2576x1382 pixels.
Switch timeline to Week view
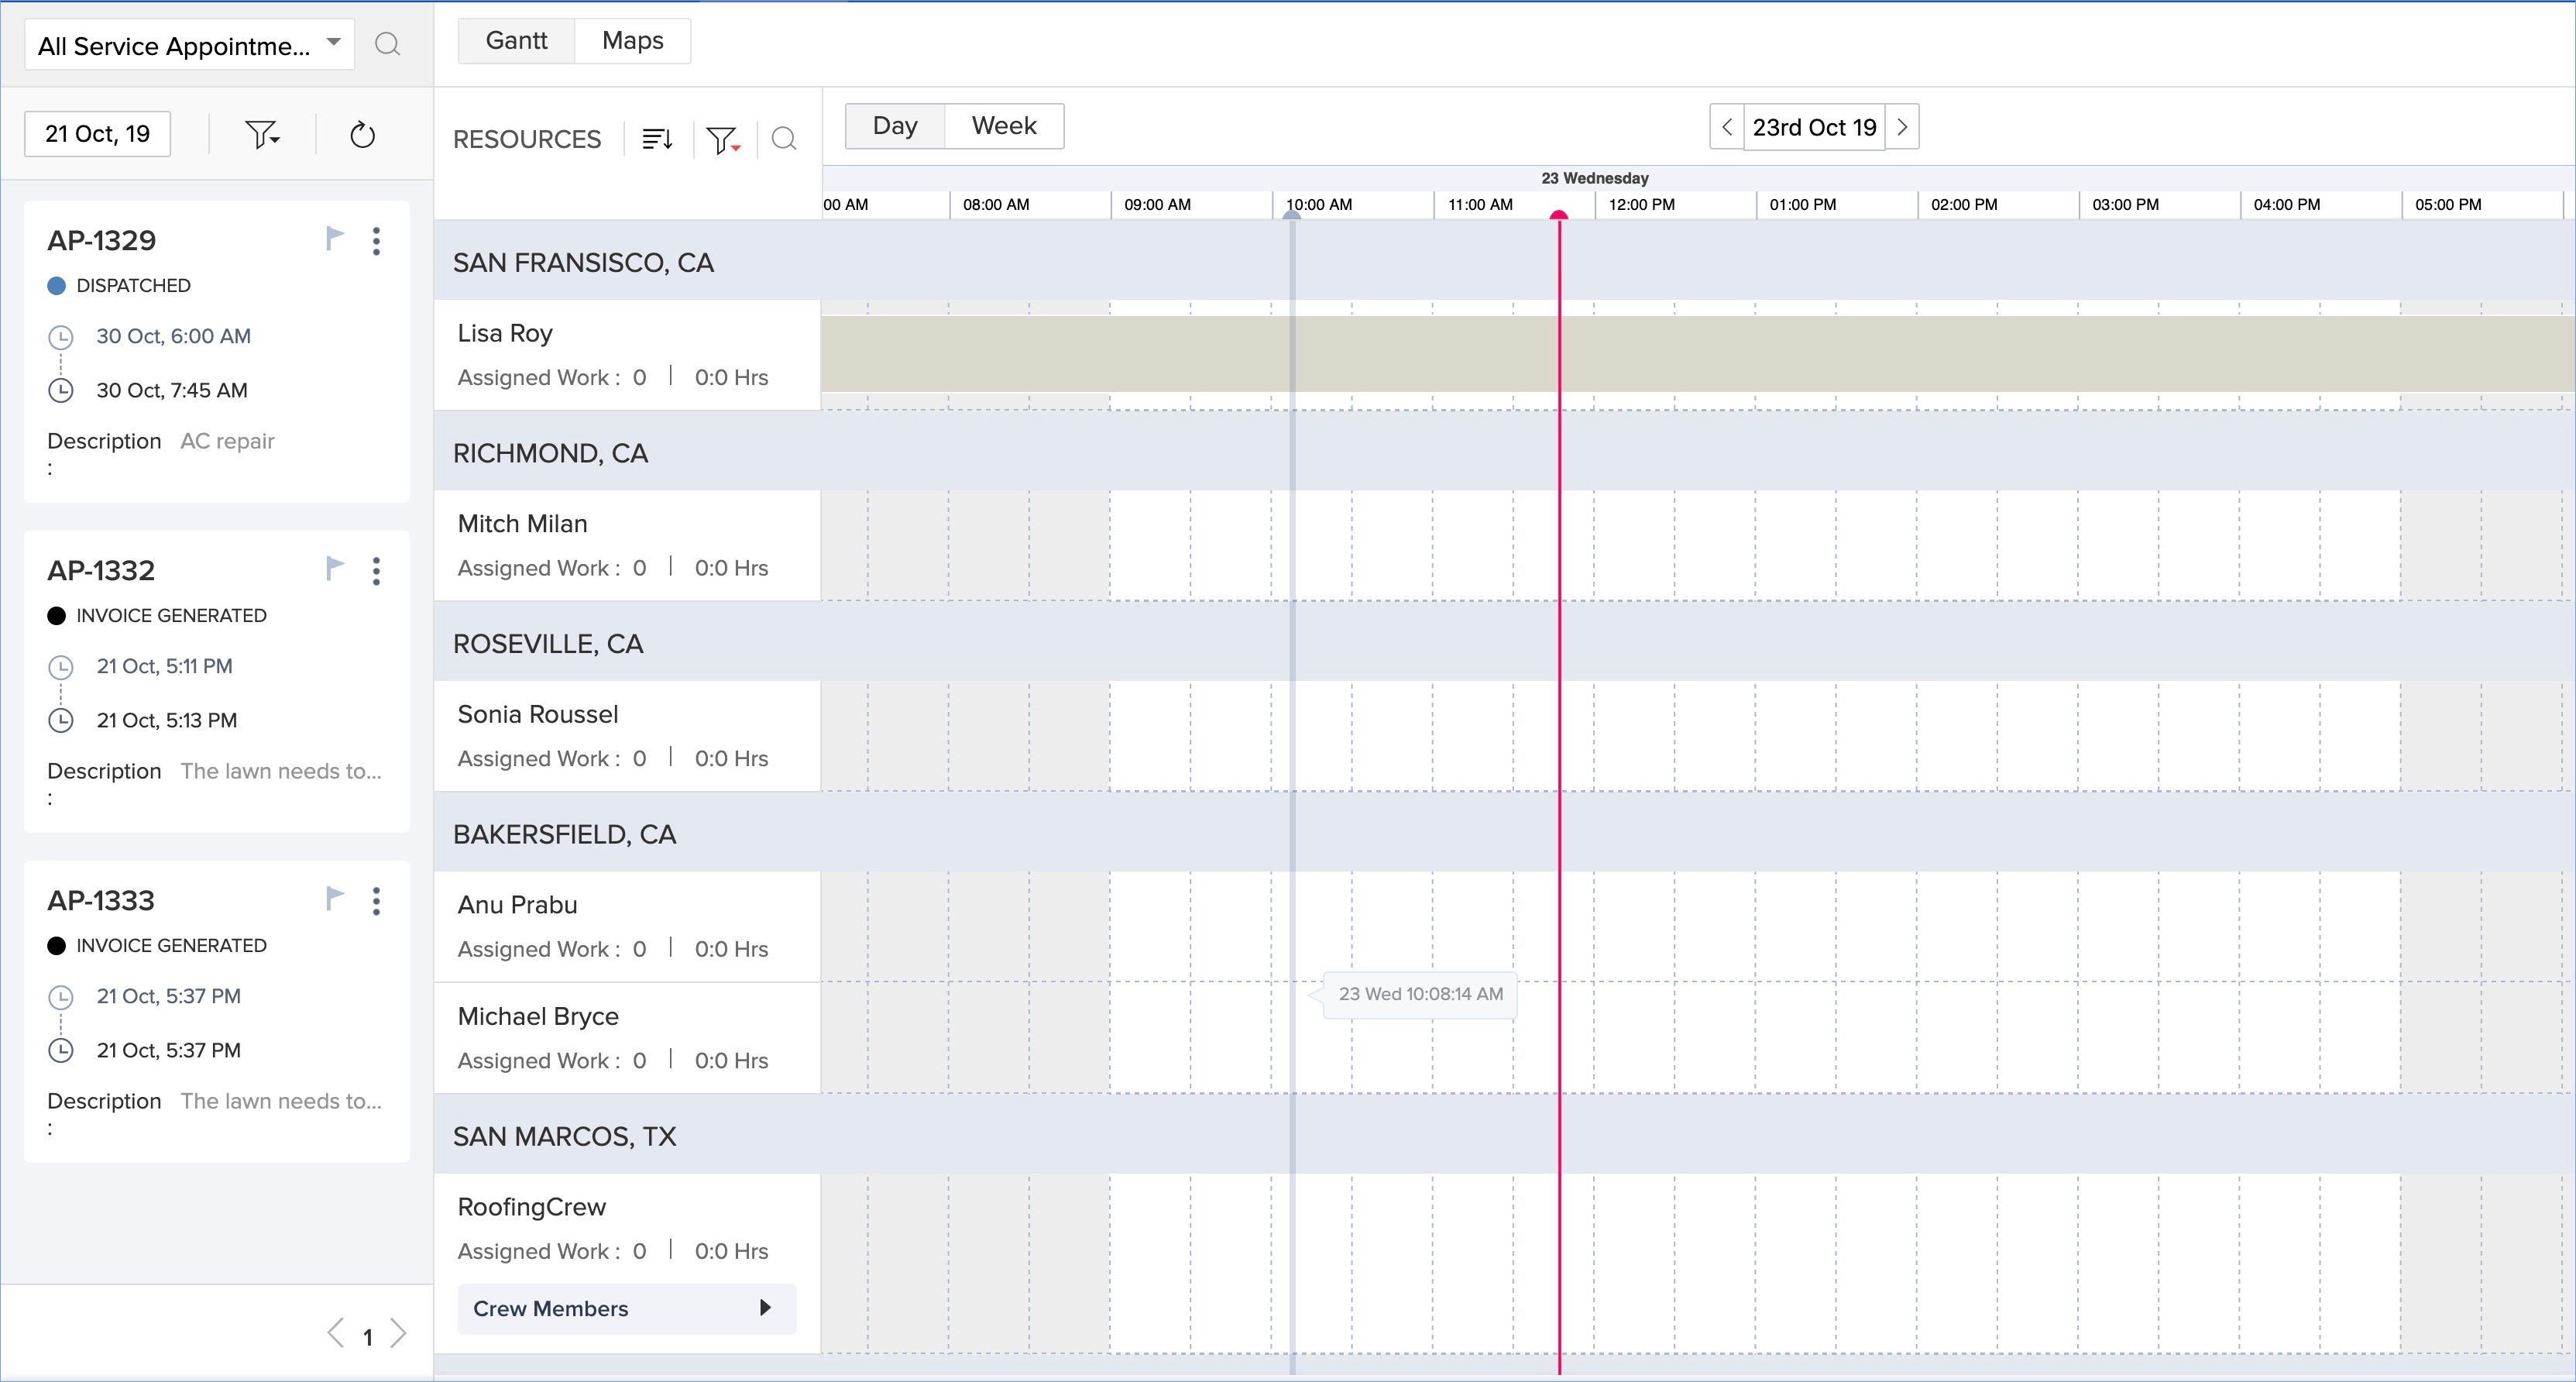click(x=1003, y=126)
